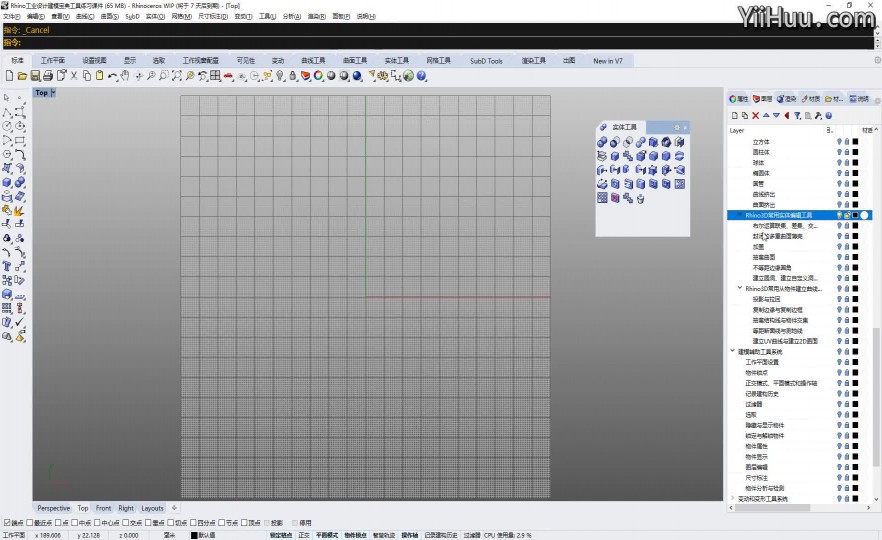Switch to the Front viewport tab
The image size is (882, 540).
pos(104,508)
